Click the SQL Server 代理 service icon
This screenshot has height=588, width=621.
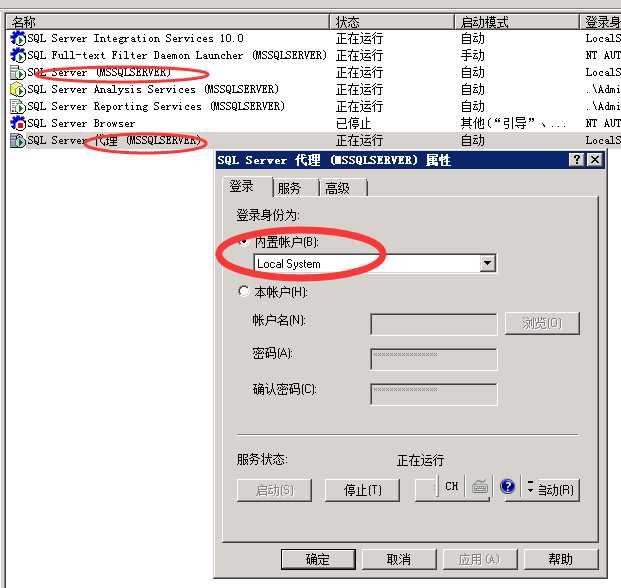pyautogui.click(x=18, y=141)
